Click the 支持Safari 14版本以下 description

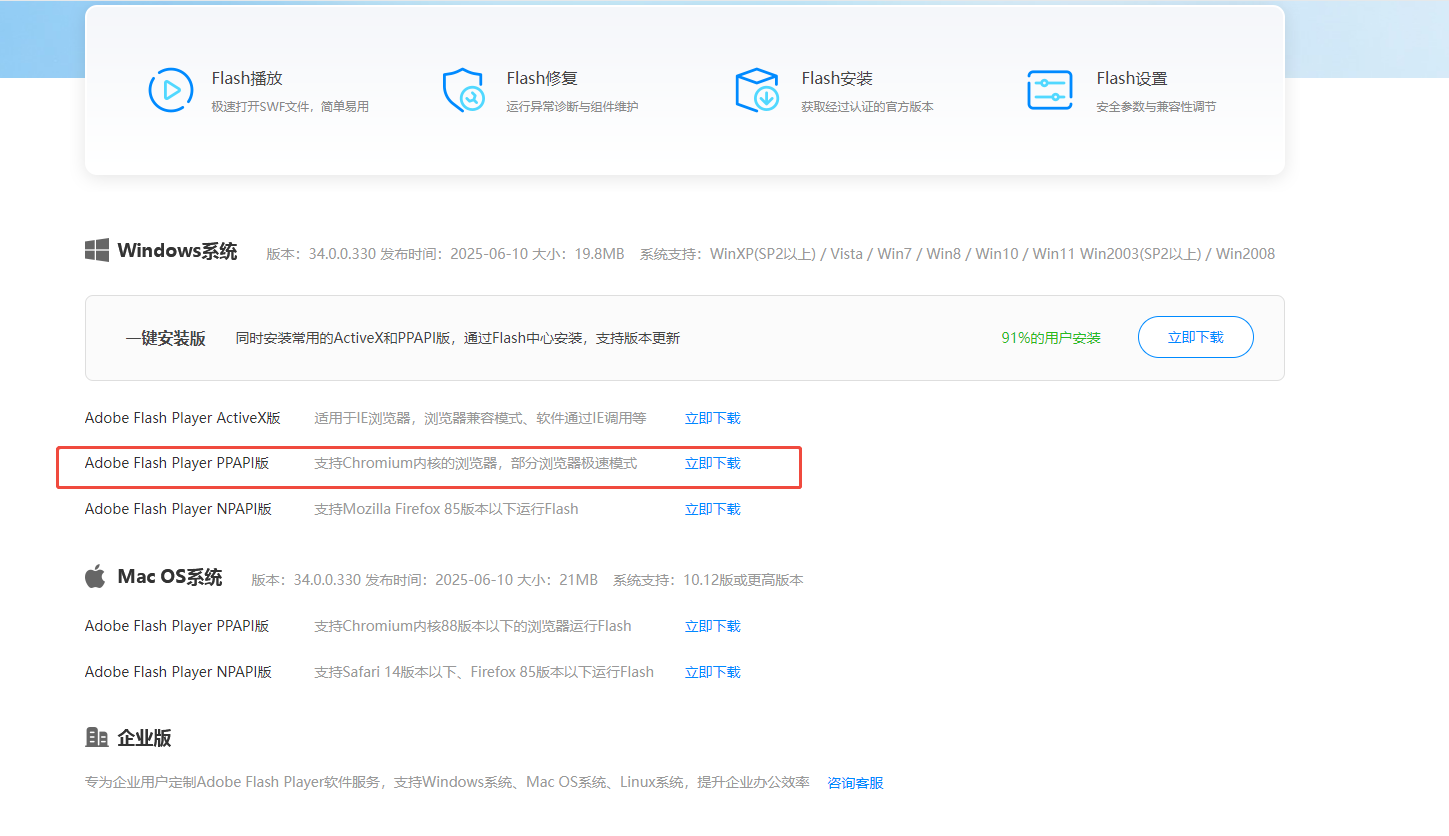[x=484, y=672]
